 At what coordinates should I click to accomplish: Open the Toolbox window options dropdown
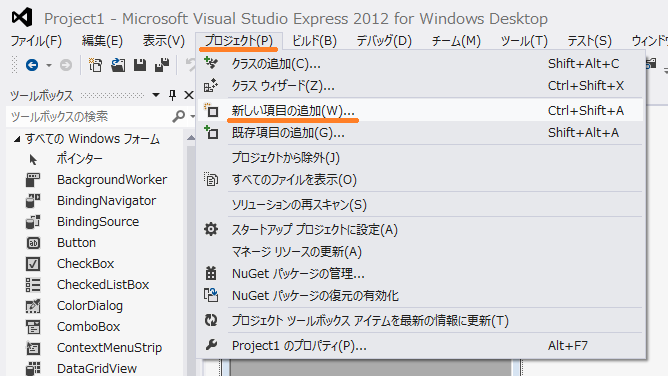pyautogui.click(x=156, y=95)
